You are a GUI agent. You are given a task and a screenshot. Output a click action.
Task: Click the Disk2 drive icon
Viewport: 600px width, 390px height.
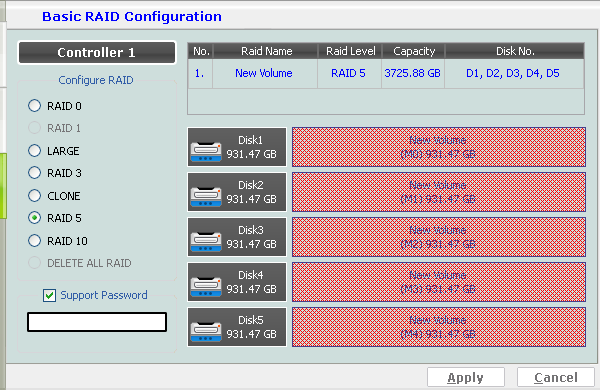click(x=206, y=197)
